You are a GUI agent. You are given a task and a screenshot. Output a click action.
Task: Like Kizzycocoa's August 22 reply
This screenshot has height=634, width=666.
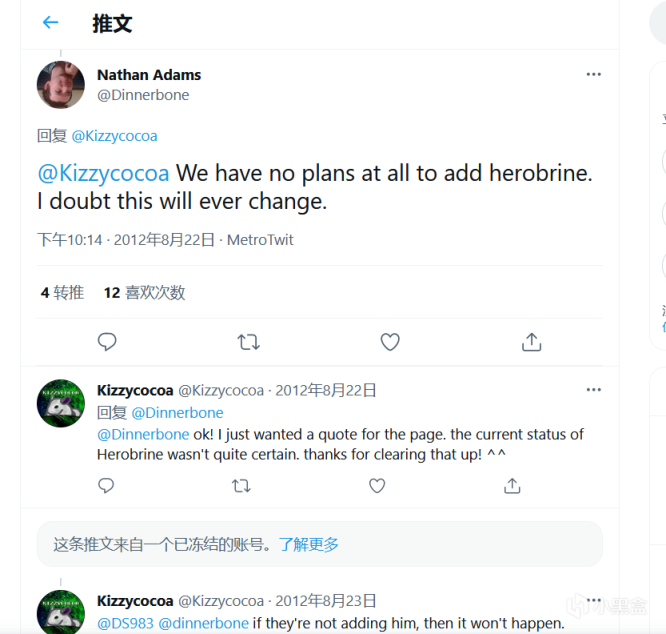377,486
